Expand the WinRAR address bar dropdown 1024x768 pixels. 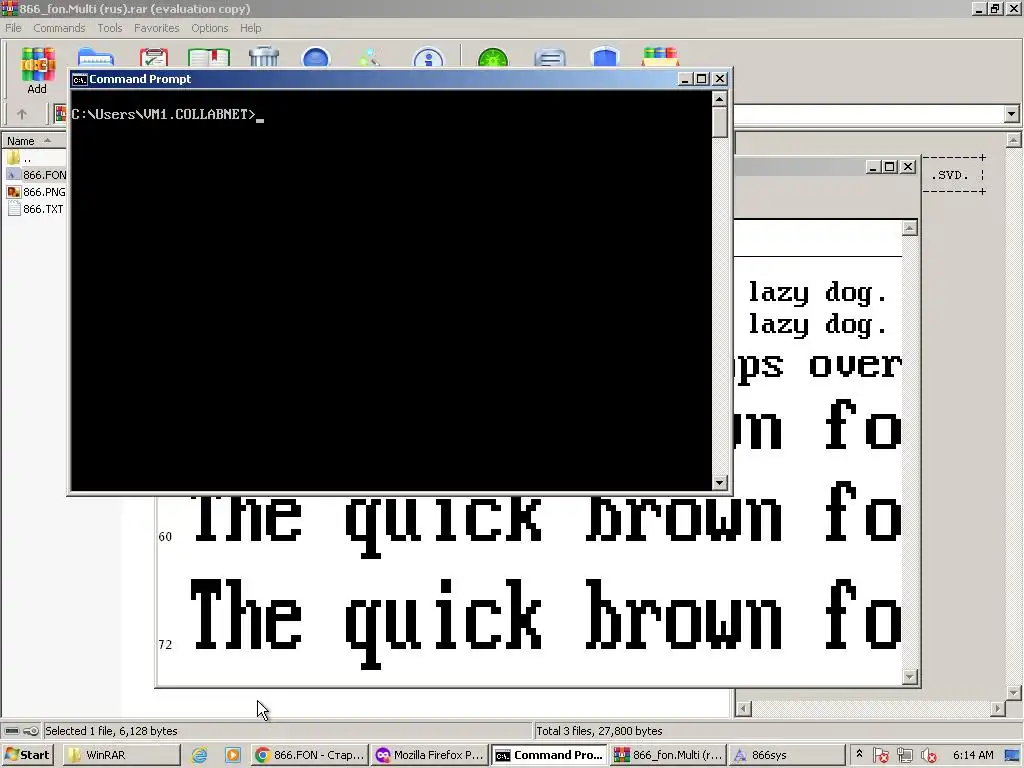[1012, 114]
